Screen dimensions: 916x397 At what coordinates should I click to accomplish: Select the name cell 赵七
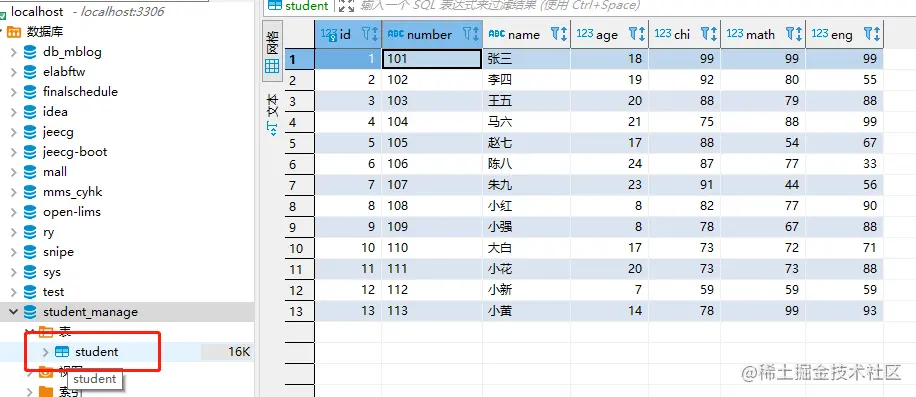coord(526,142)
